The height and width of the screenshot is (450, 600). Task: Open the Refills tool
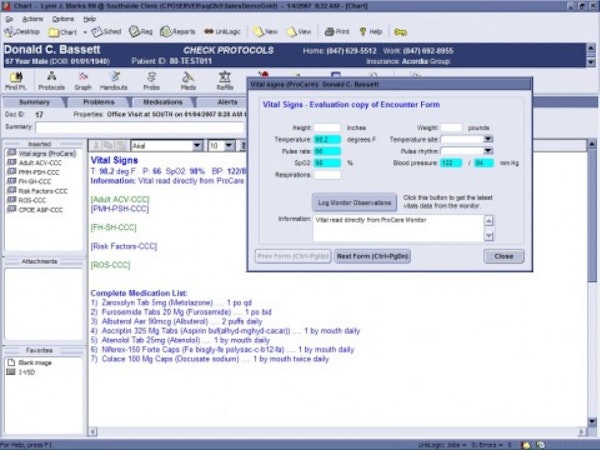226,81
